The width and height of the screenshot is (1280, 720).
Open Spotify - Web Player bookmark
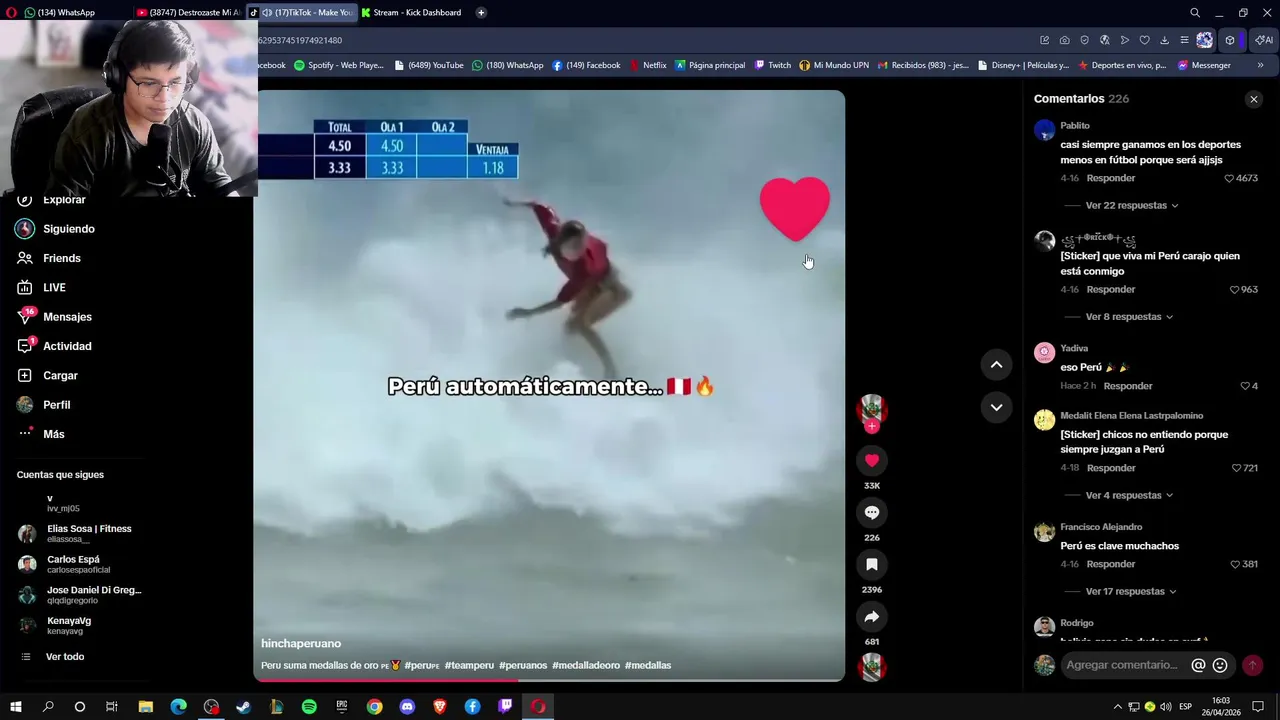pos(339,65)
